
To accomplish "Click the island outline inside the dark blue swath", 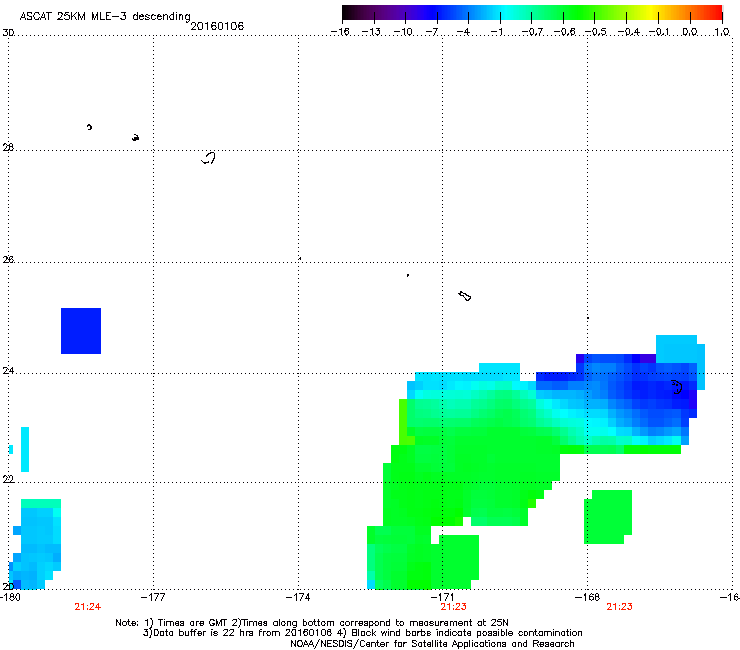I will coord(677,387).
